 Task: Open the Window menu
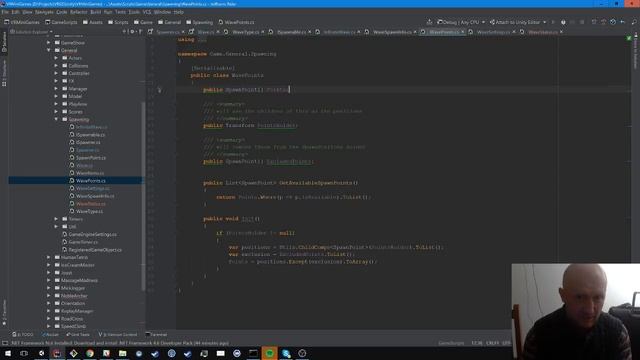[x=162, y=12]
